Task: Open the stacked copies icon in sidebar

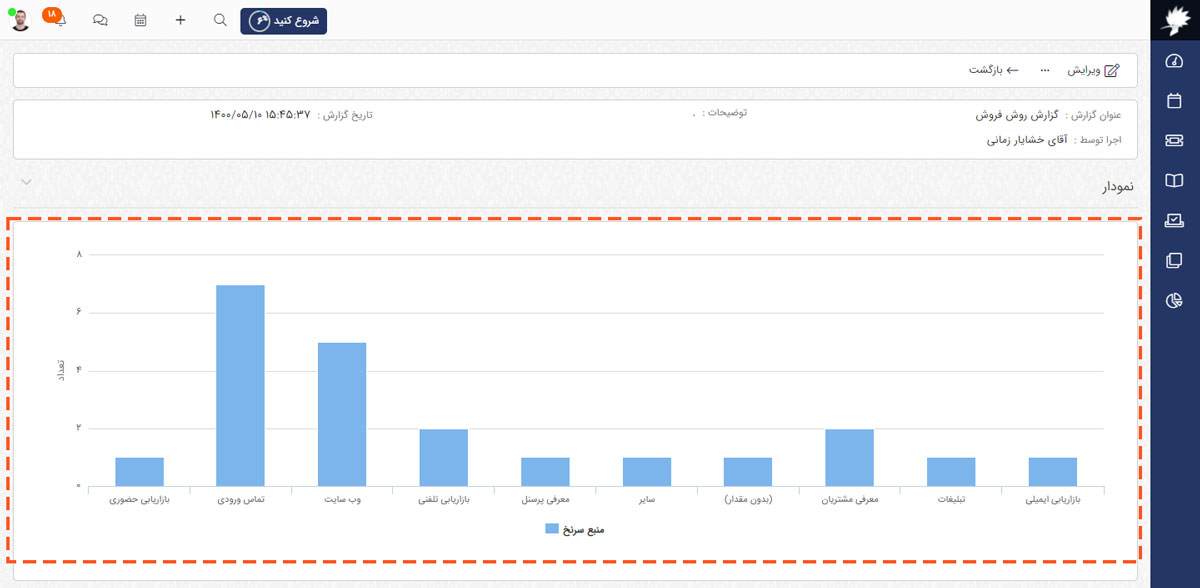Action: click(1175, 261)
